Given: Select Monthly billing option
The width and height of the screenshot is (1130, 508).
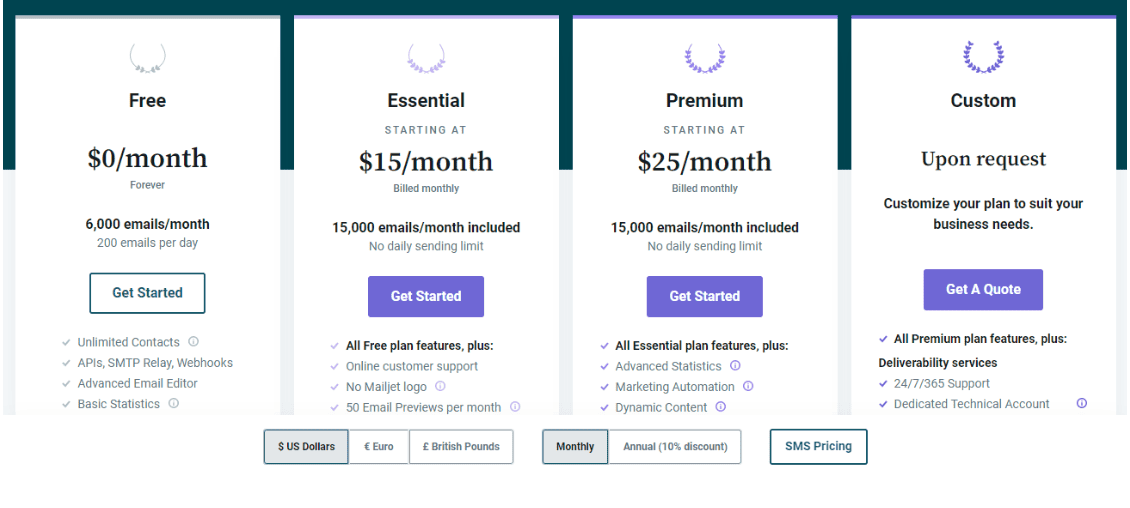Looking at the screenshot, I should pyautogui.click(x=575, y=447).
